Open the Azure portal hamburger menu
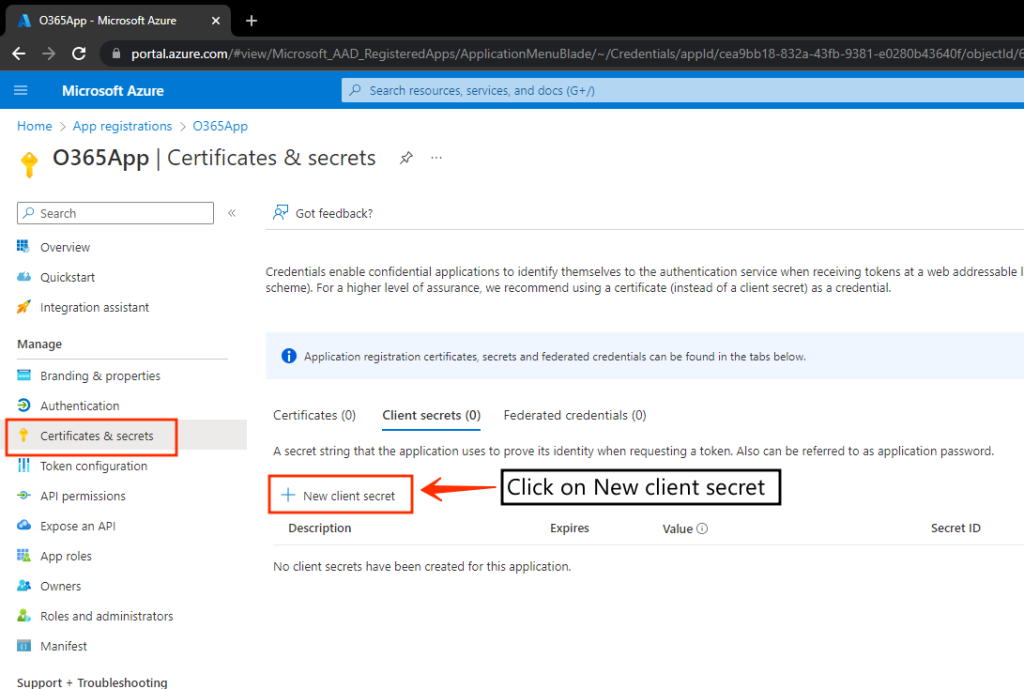The height and width of the screenshot is (689, 1024). point(21,91)
